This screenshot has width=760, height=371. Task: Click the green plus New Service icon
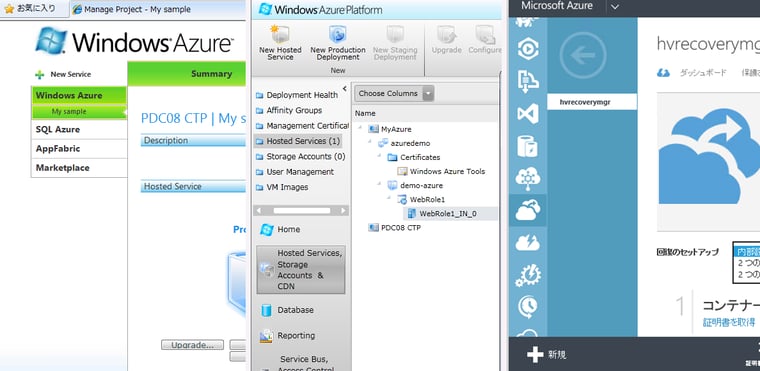(x=40, y=74)
